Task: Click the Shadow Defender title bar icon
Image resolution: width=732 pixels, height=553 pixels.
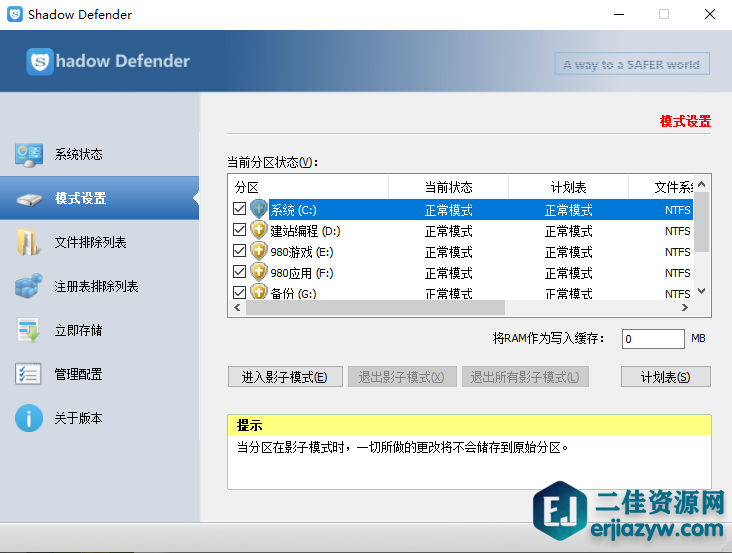Action: coord(15,14)
